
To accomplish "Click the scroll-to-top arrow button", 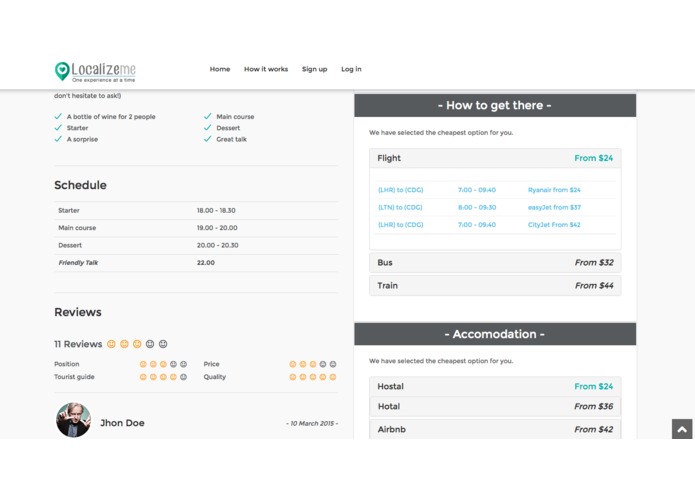I will coord(682,429).
